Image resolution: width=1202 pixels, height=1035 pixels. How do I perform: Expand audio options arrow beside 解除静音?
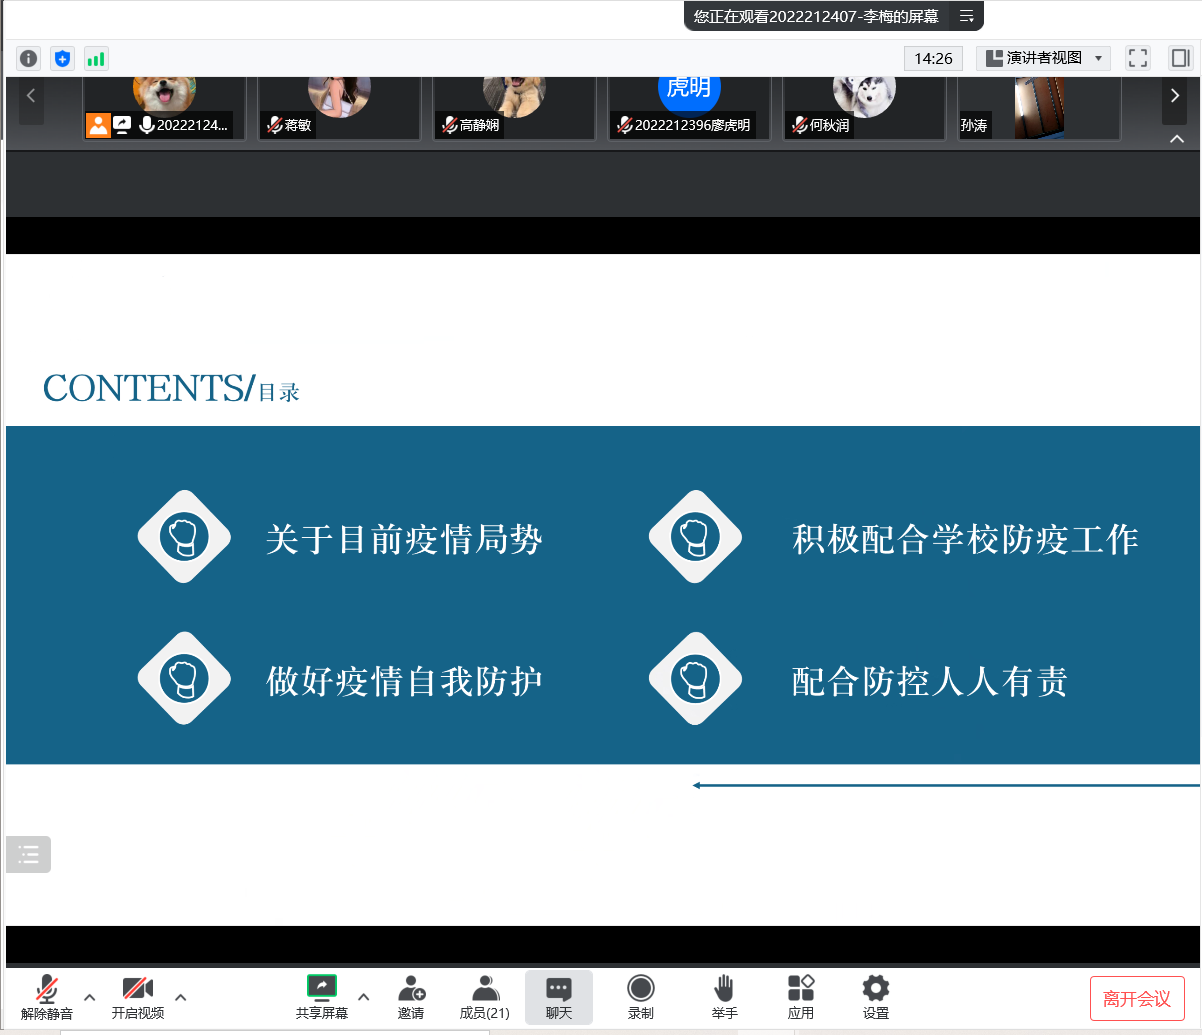[89, 996]
